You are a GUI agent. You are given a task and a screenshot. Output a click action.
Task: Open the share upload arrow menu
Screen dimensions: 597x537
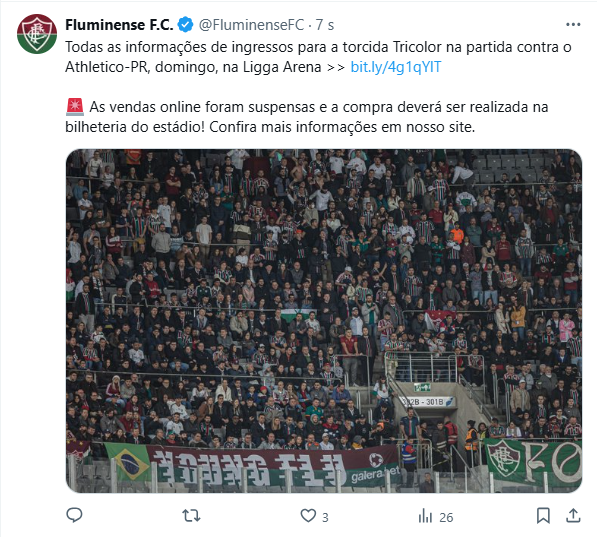click(573, 515)
